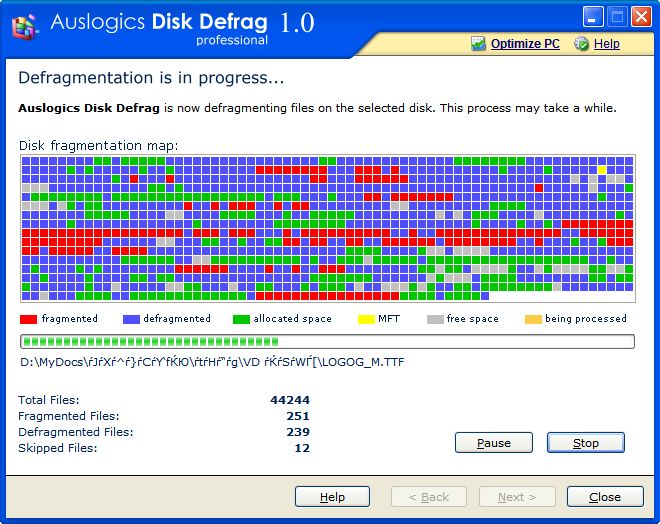The image size is (660, 524).
Task: Click the 'MFT' legend label
Action: coord(389,319)
